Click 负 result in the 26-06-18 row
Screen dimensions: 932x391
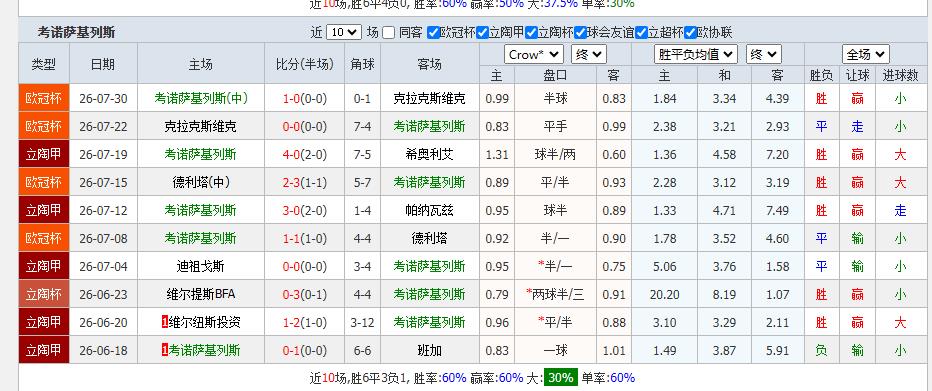(821, 350)
